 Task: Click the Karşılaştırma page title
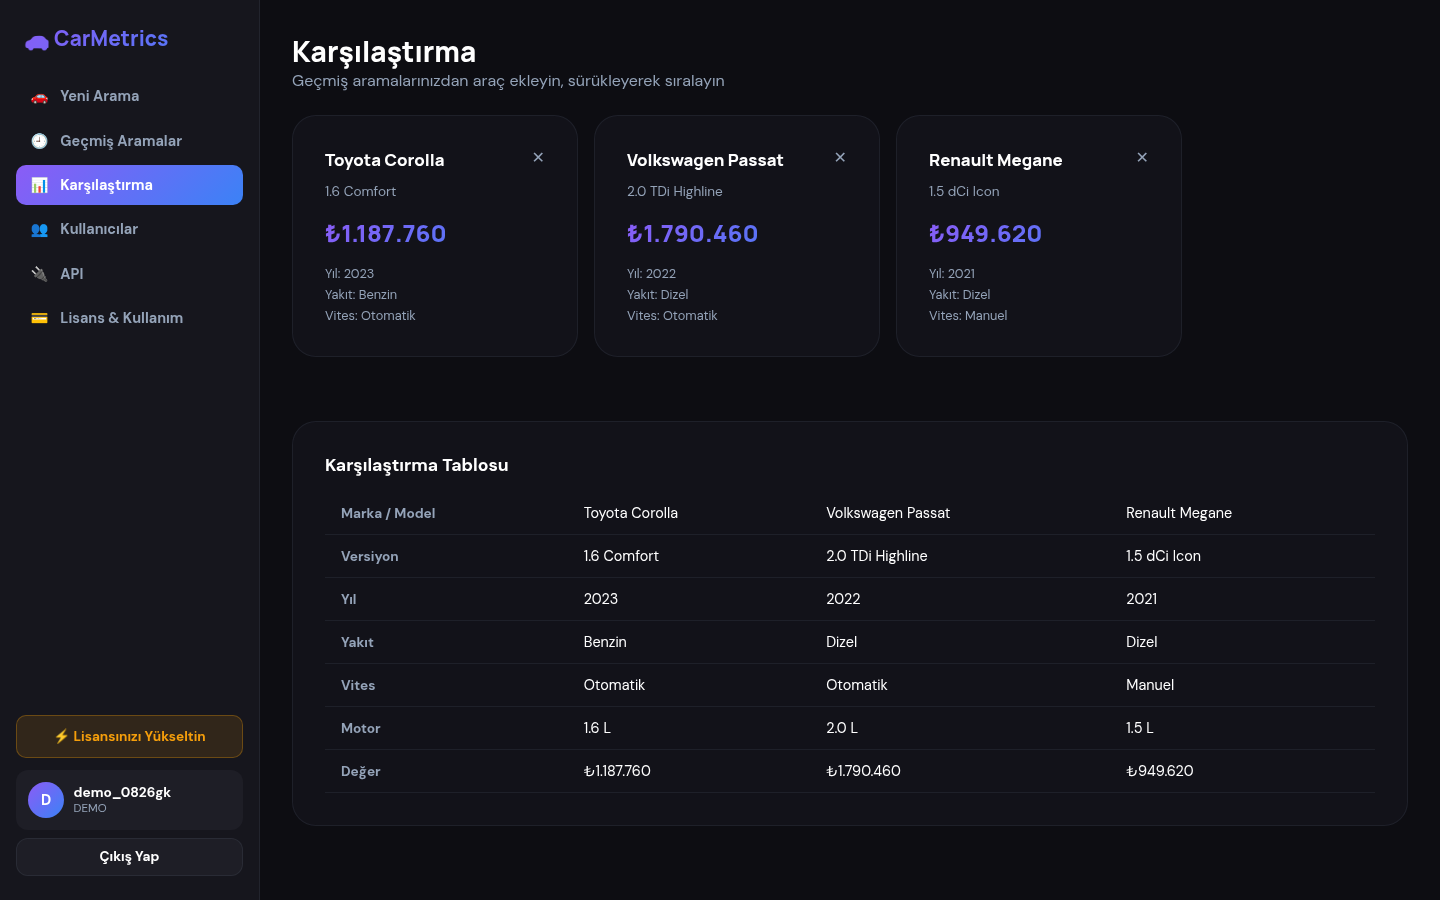point(384,52)
